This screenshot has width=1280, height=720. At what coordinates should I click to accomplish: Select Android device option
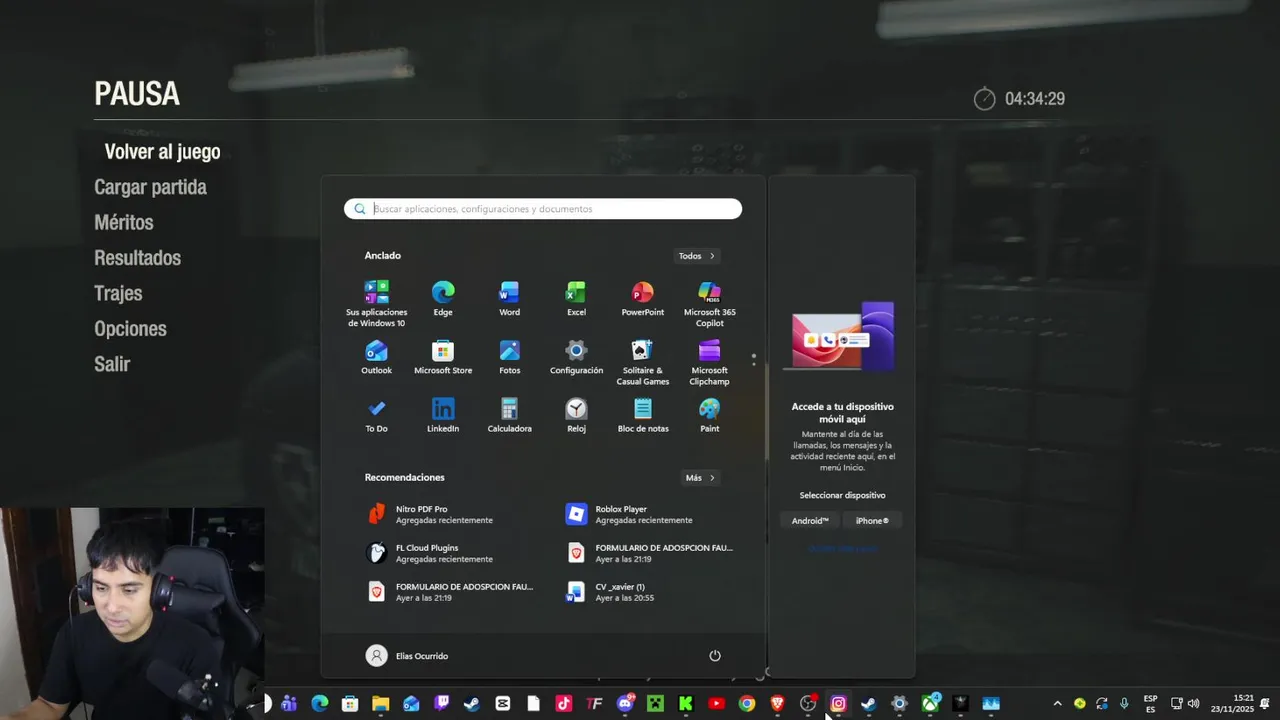(810, 520)
